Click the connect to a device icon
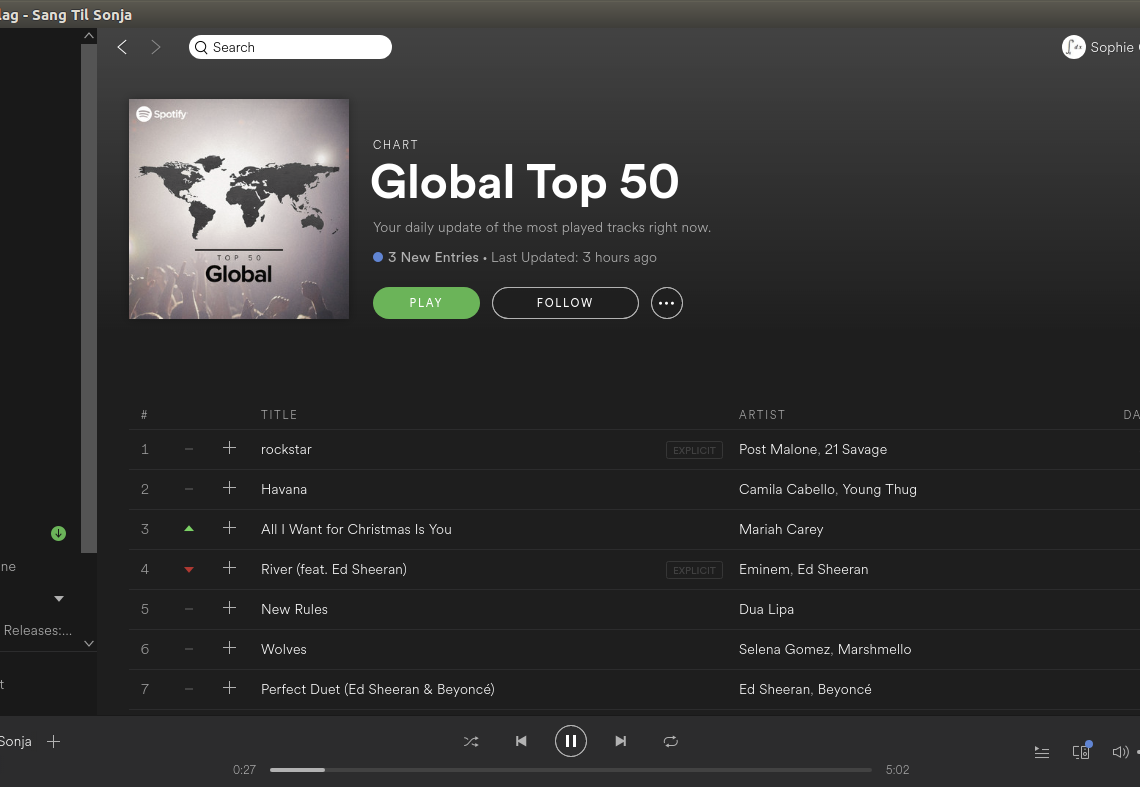The image size is (1140, 787). (1081, 751)
